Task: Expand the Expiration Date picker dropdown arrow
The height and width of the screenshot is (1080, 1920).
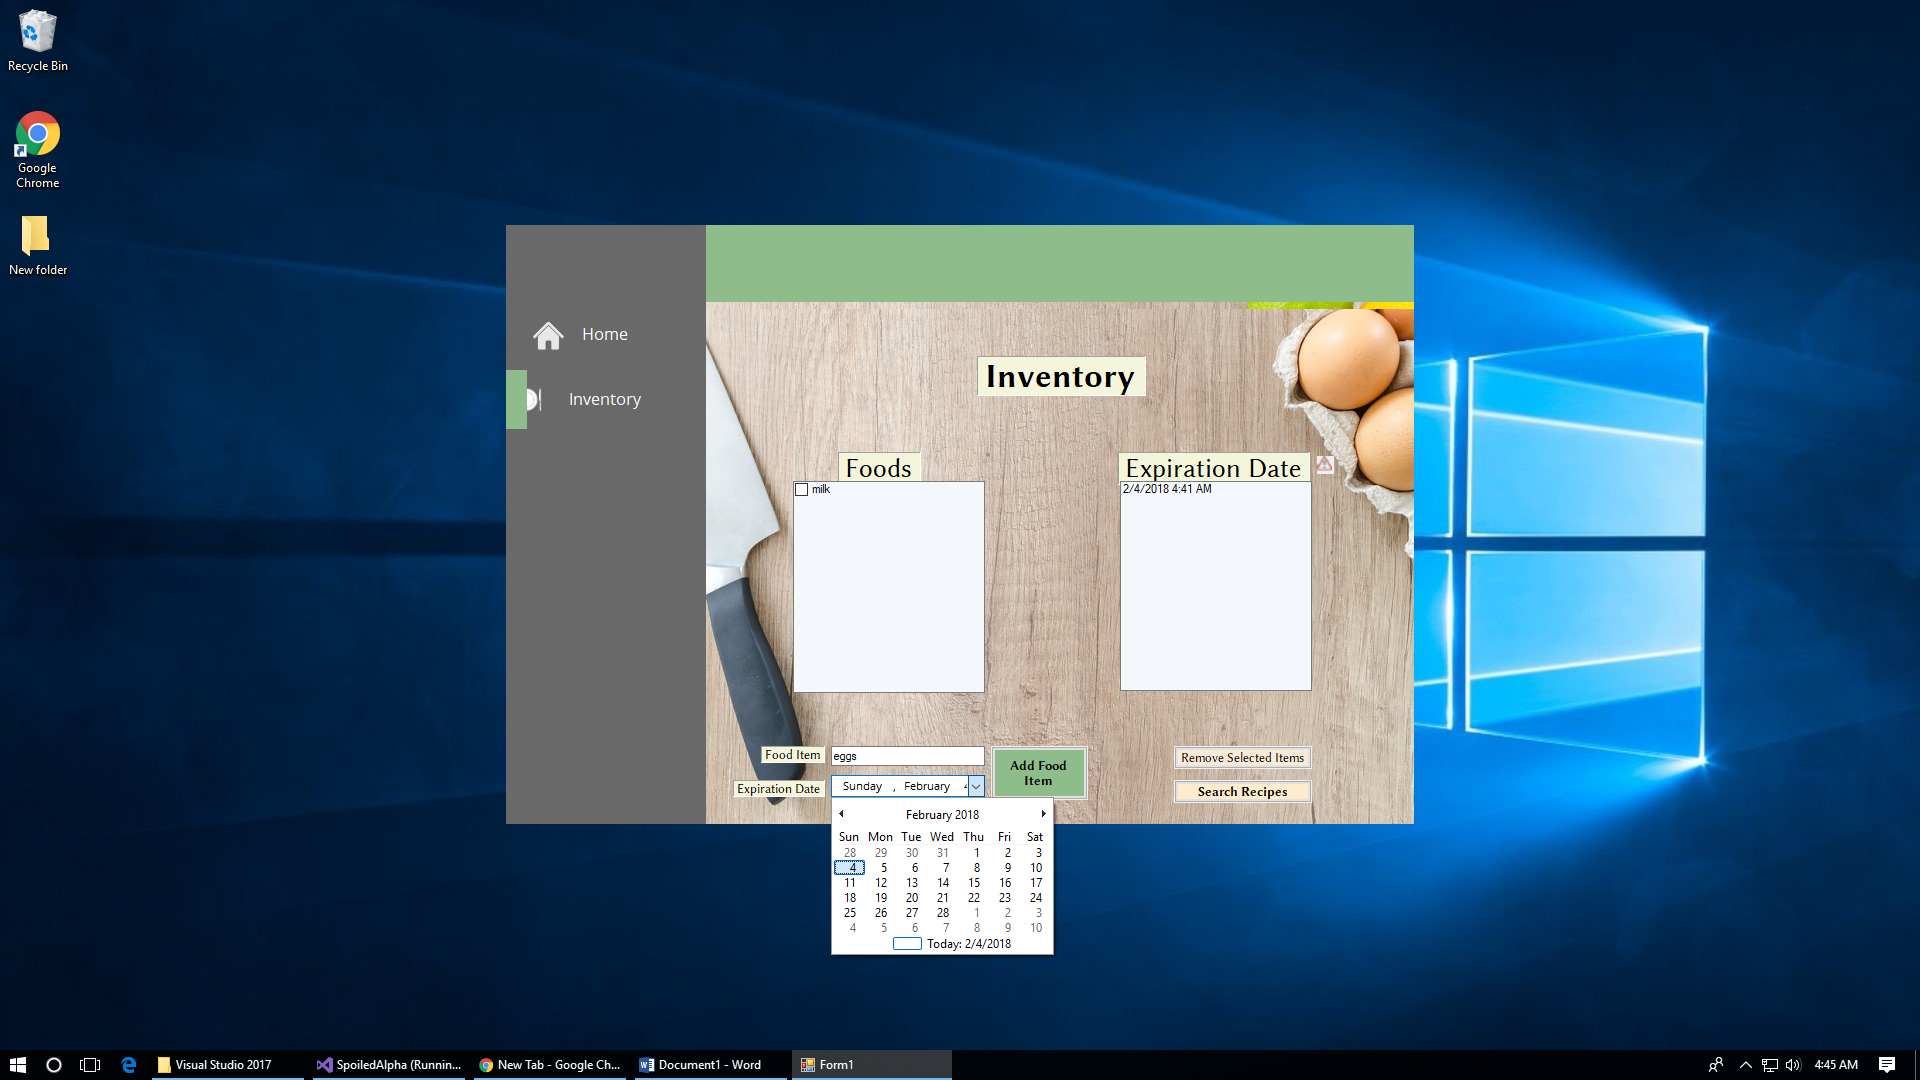Action: pyautogui.click(x=976, y=787)
